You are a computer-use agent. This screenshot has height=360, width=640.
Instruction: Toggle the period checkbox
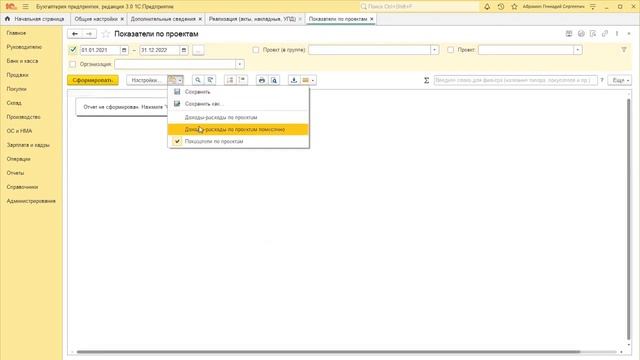73,50
